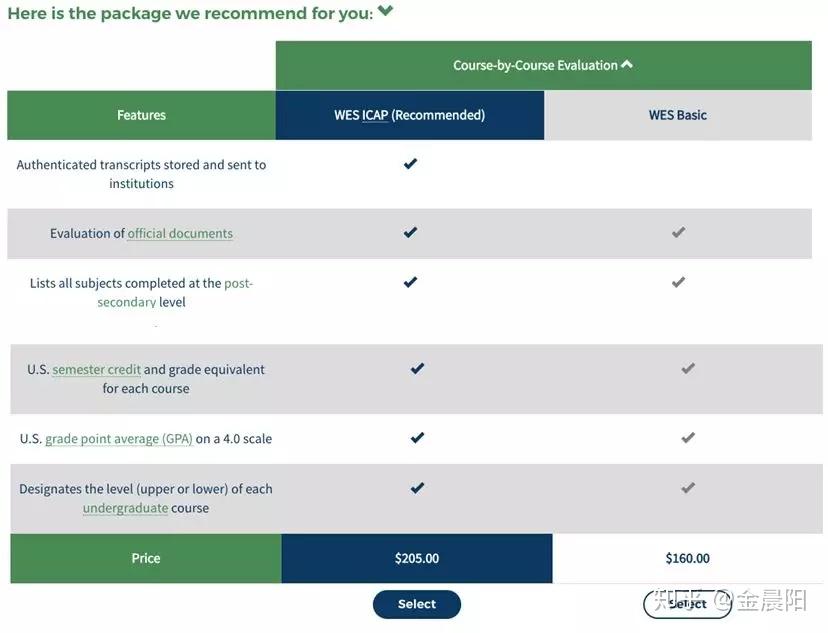Click WES Basic checkmark for subjects completed row
The width and height of the screenshot is (828, 633).
coord(678,283)
